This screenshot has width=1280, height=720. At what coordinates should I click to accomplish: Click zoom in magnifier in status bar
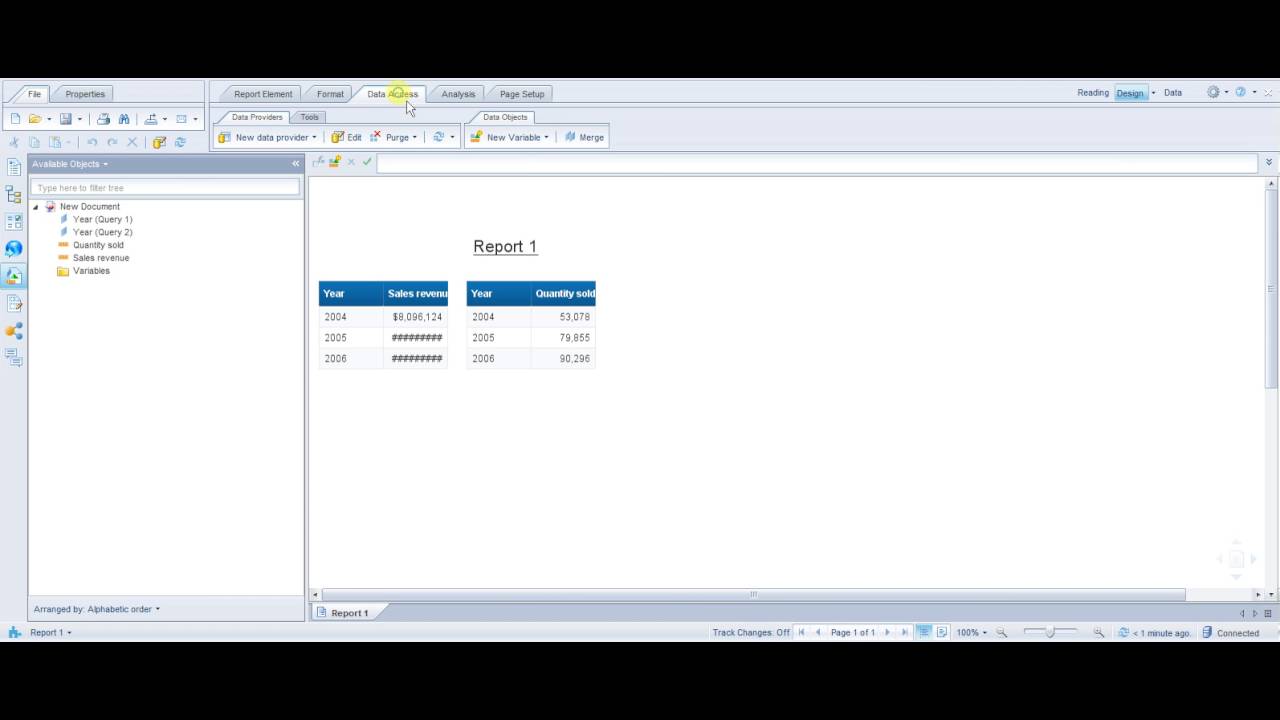click(1098, 632)
